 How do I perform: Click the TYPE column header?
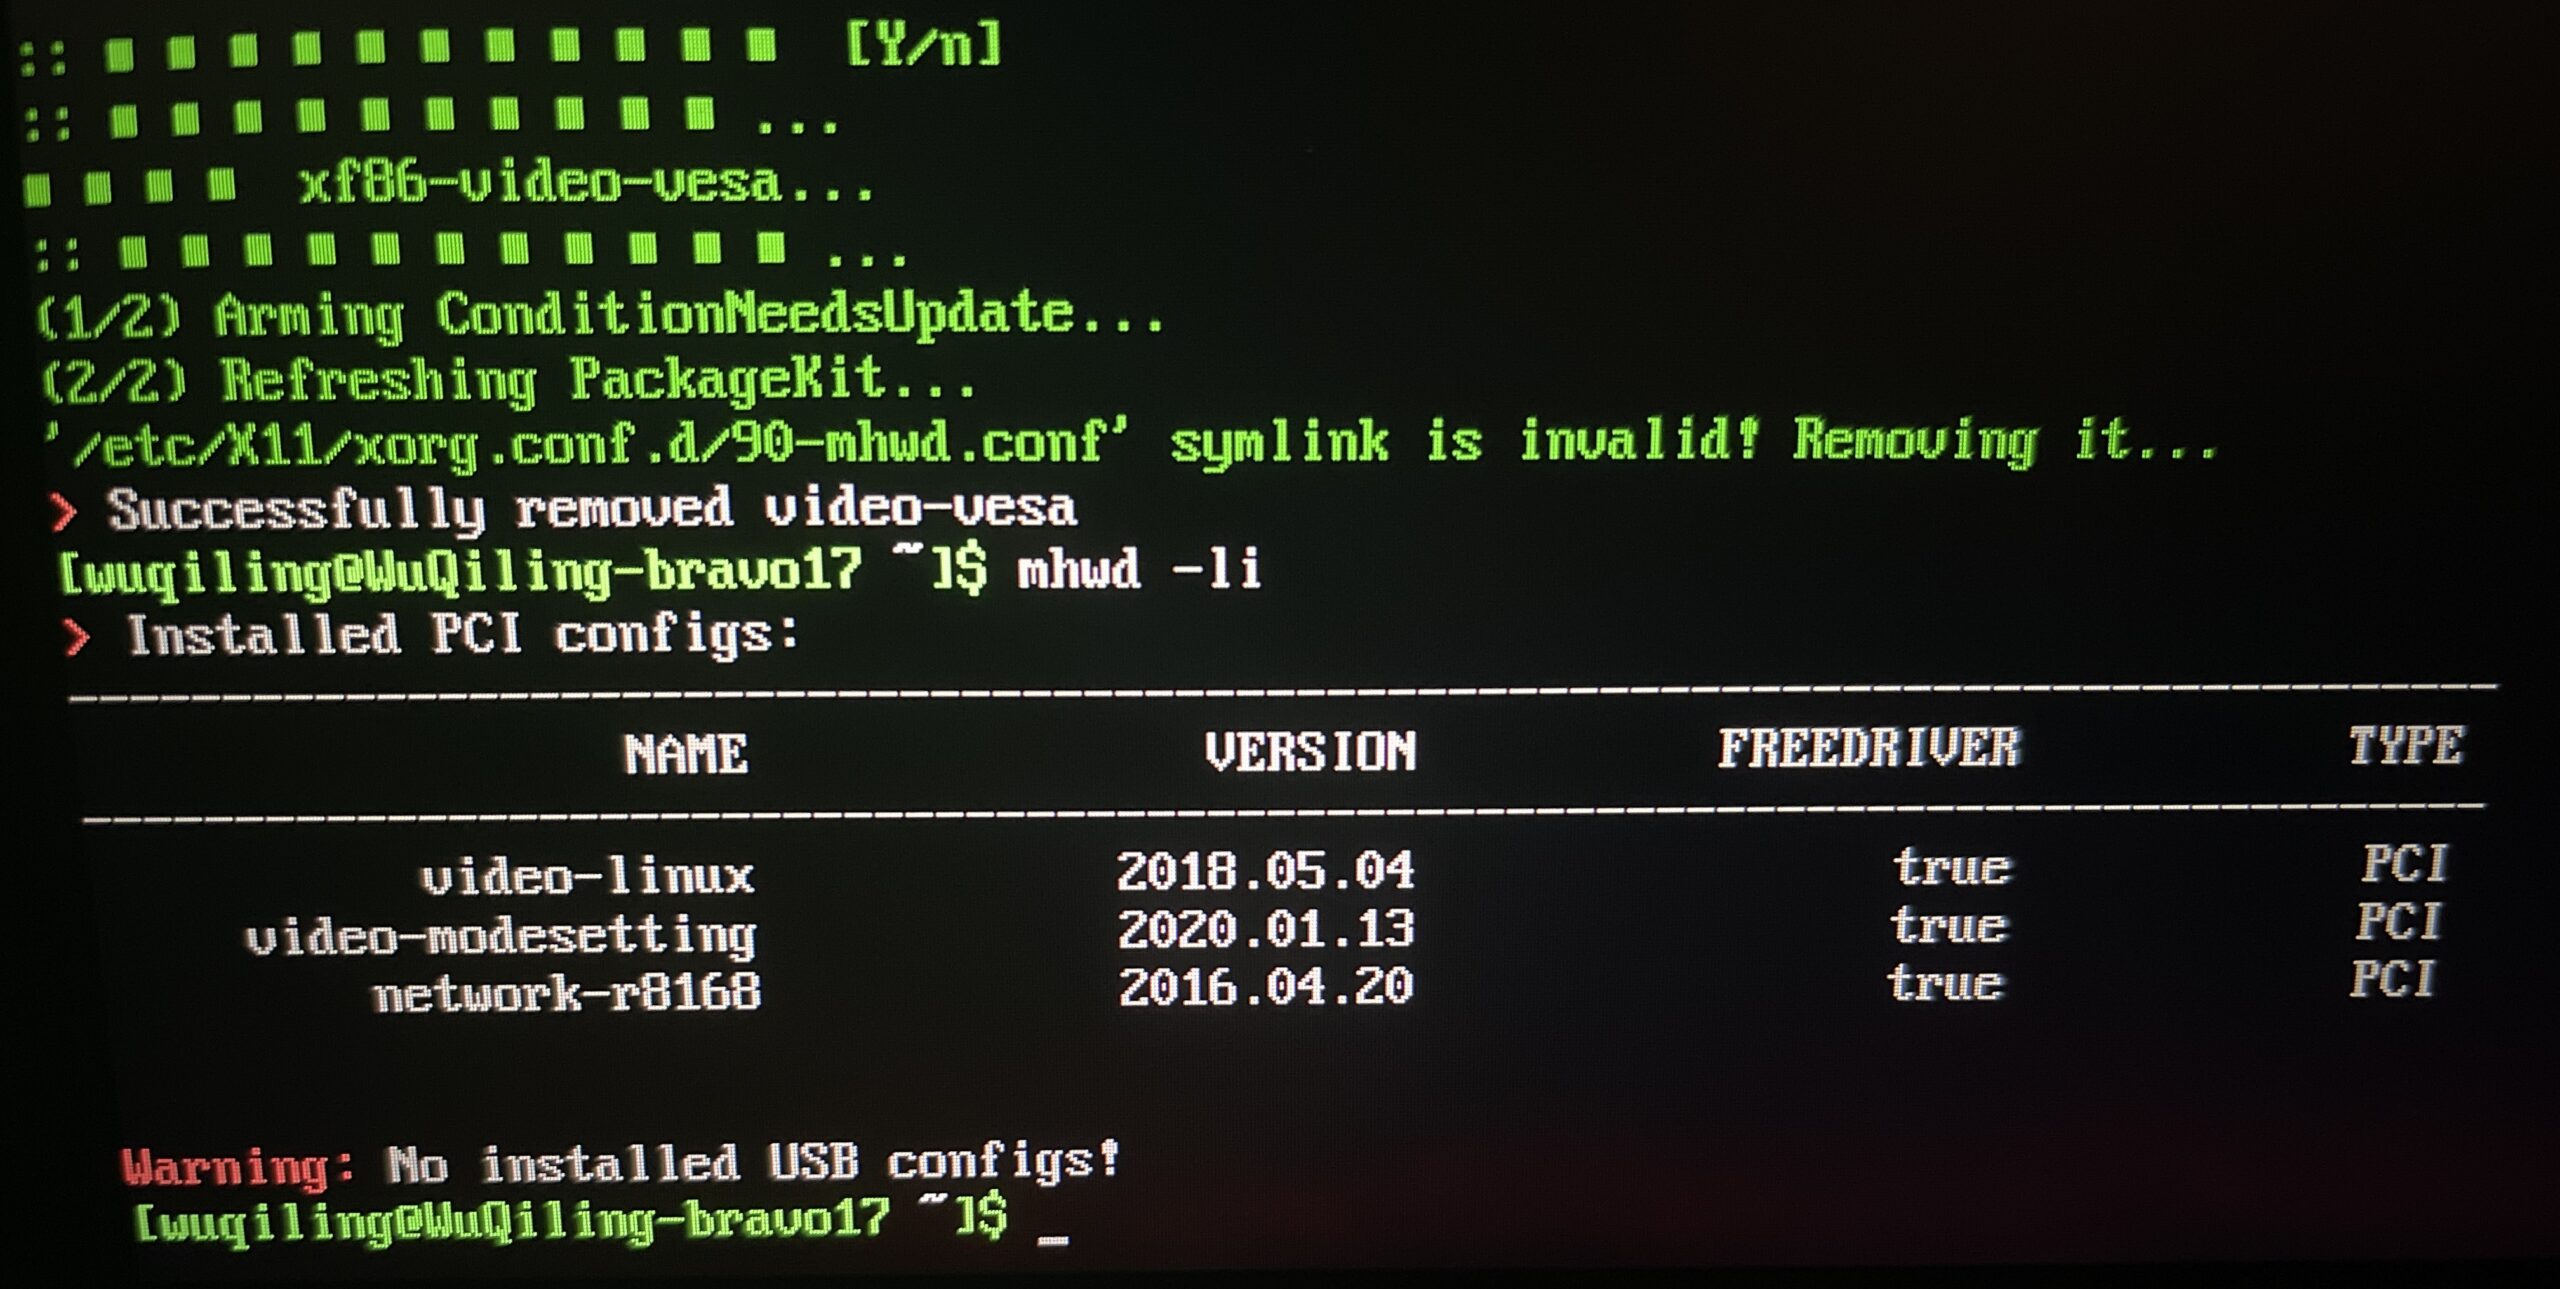point(2406,746)
